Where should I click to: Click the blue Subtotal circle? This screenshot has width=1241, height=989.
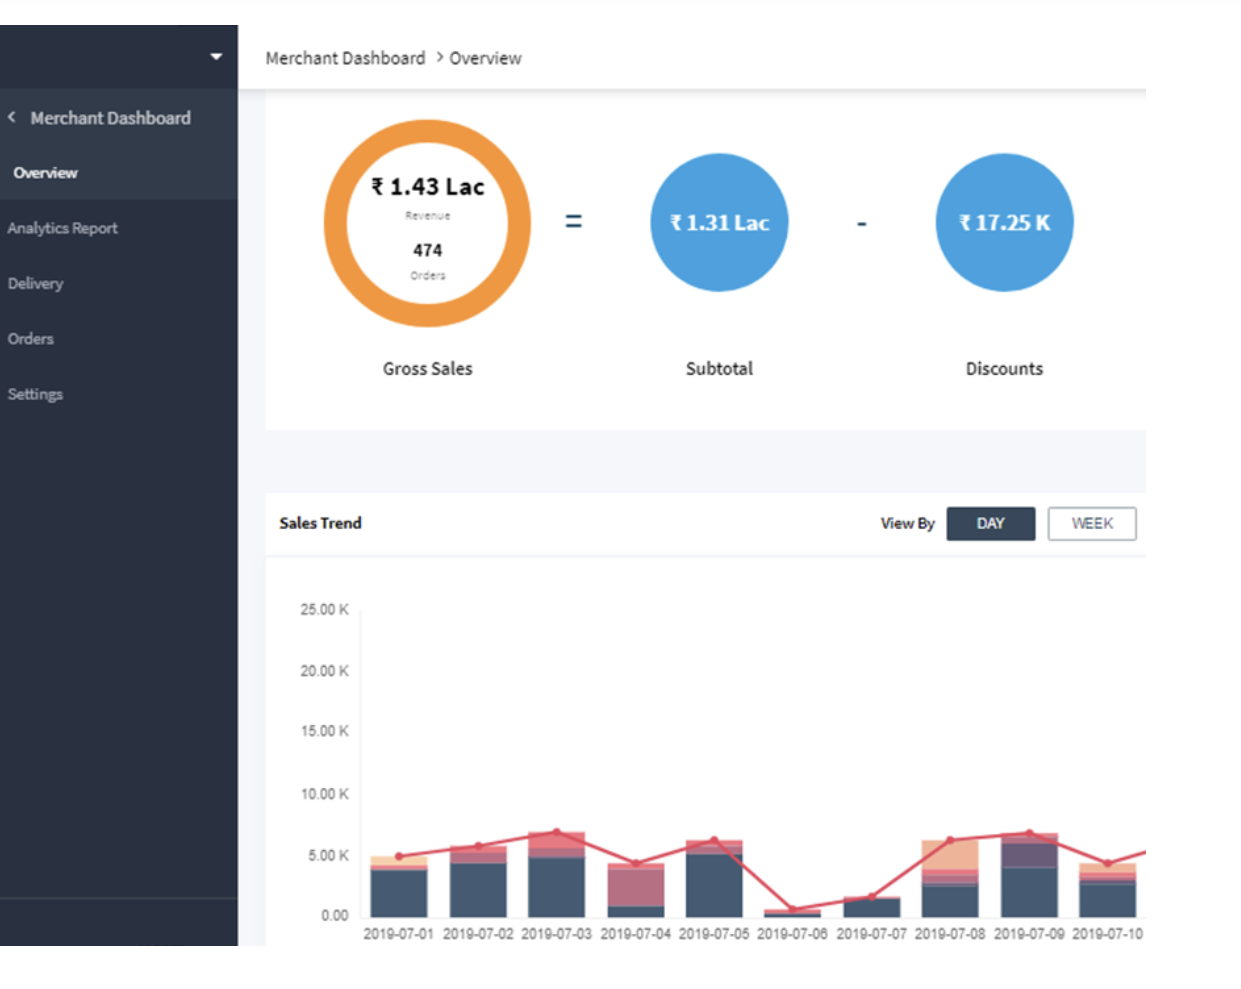tap(719, 222)
